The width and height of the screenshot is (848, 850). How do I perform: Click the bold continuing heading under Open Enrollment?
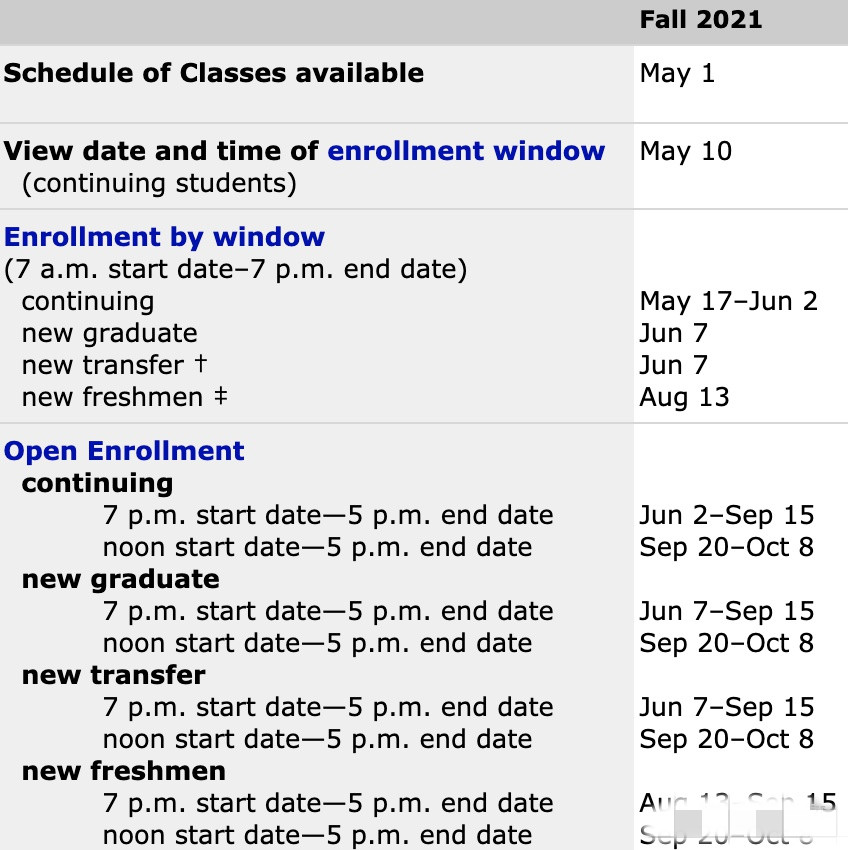(x=98, y=483)
